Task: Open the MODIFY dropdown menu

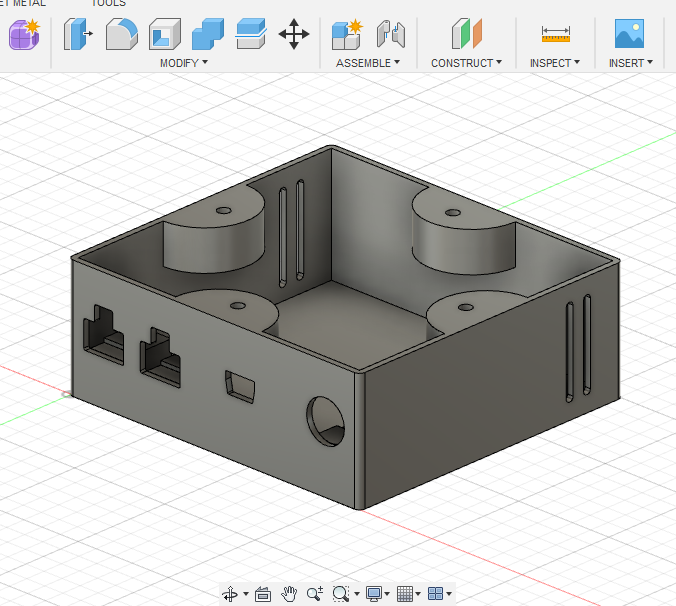Action: click(184, 63)
